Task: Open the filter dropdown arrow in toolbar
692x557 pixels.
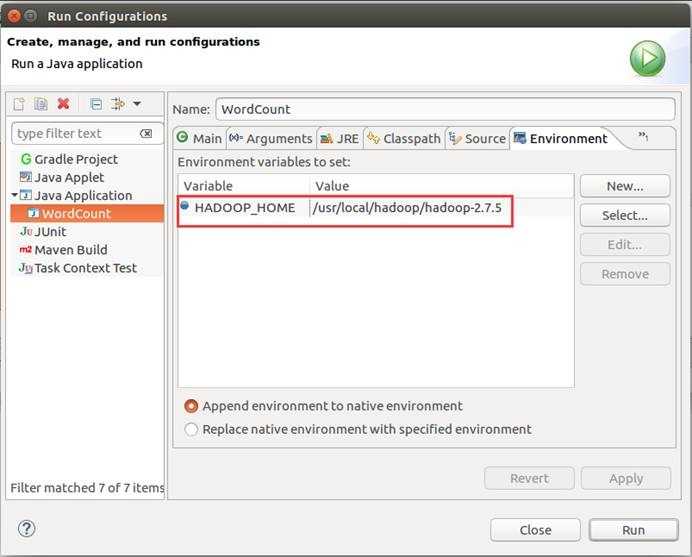Action: point(137,104)
